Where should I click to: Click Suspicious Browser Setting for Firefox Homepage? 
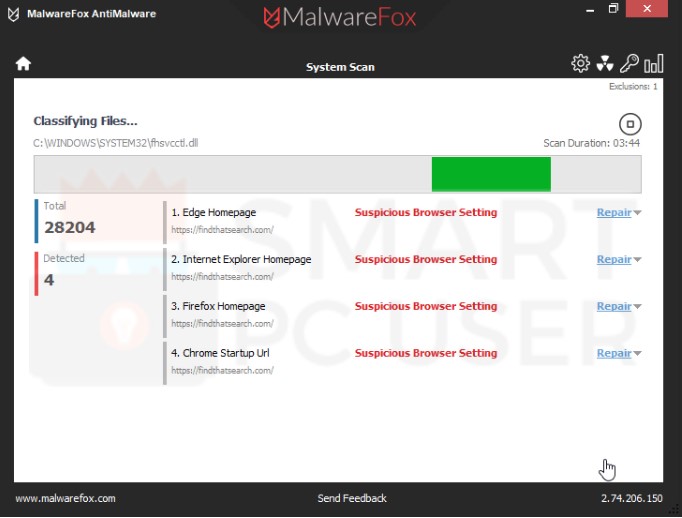[426, 306]
